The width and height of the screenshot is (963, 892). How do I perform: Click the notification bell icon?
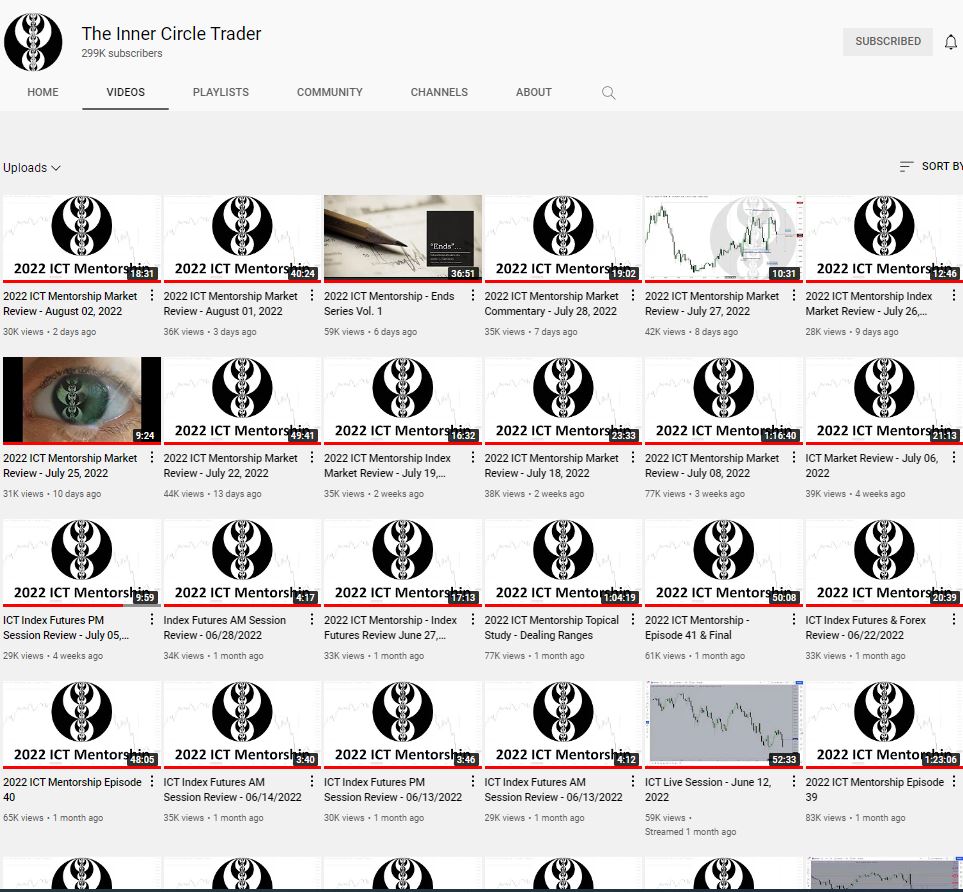[951, 42]
